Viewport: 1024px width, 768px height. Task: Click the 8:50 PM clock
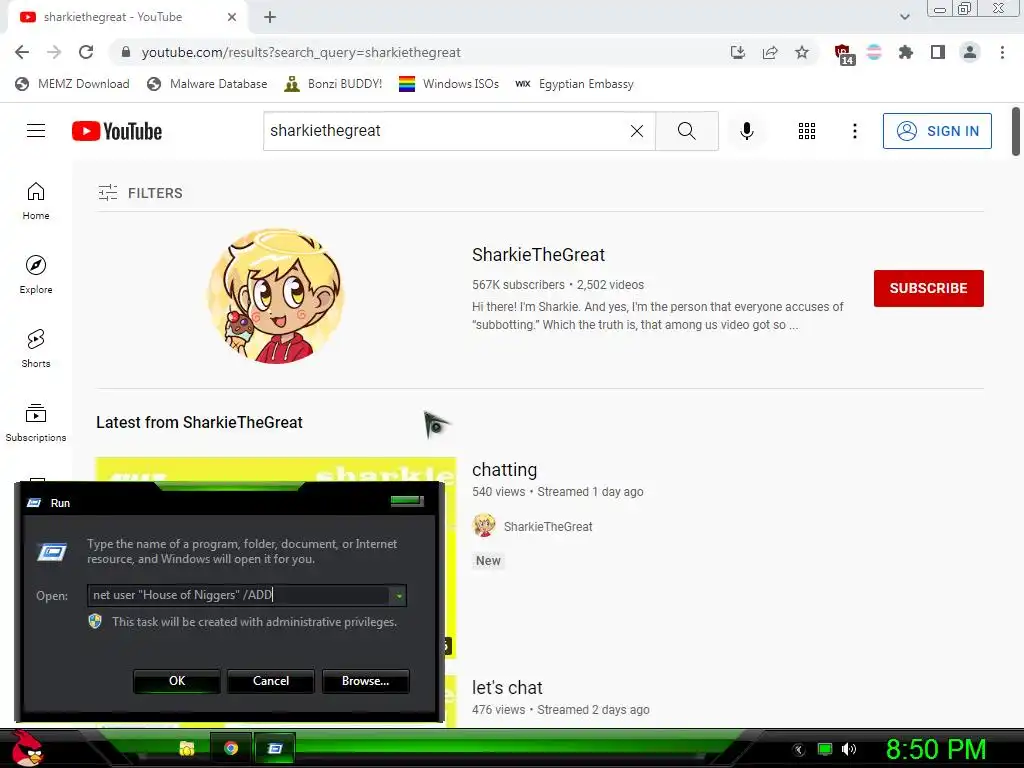(x=935, y=750)
